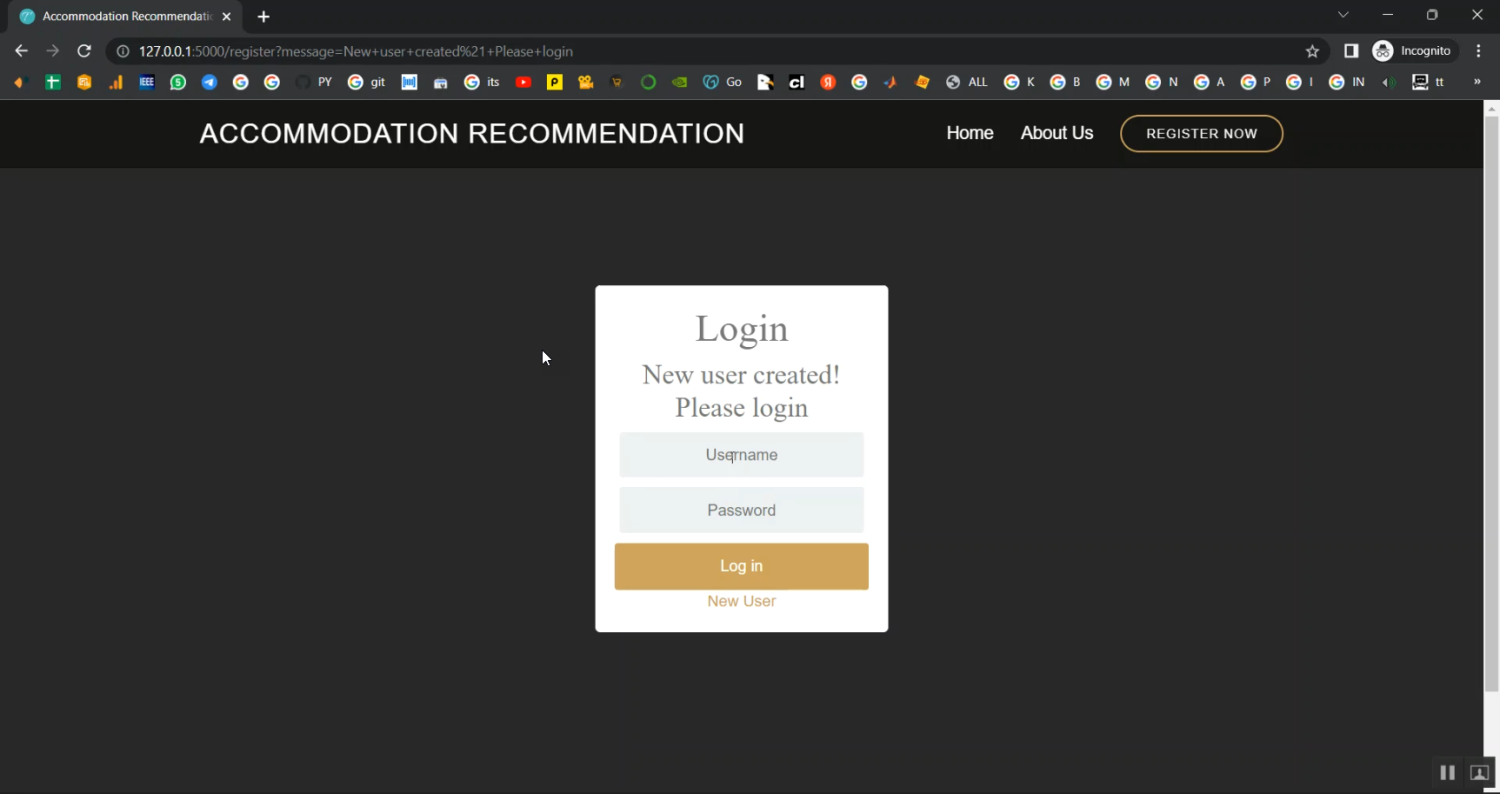
Task: Open the browser side panel icon
Action: click(x=1351, y=51)
